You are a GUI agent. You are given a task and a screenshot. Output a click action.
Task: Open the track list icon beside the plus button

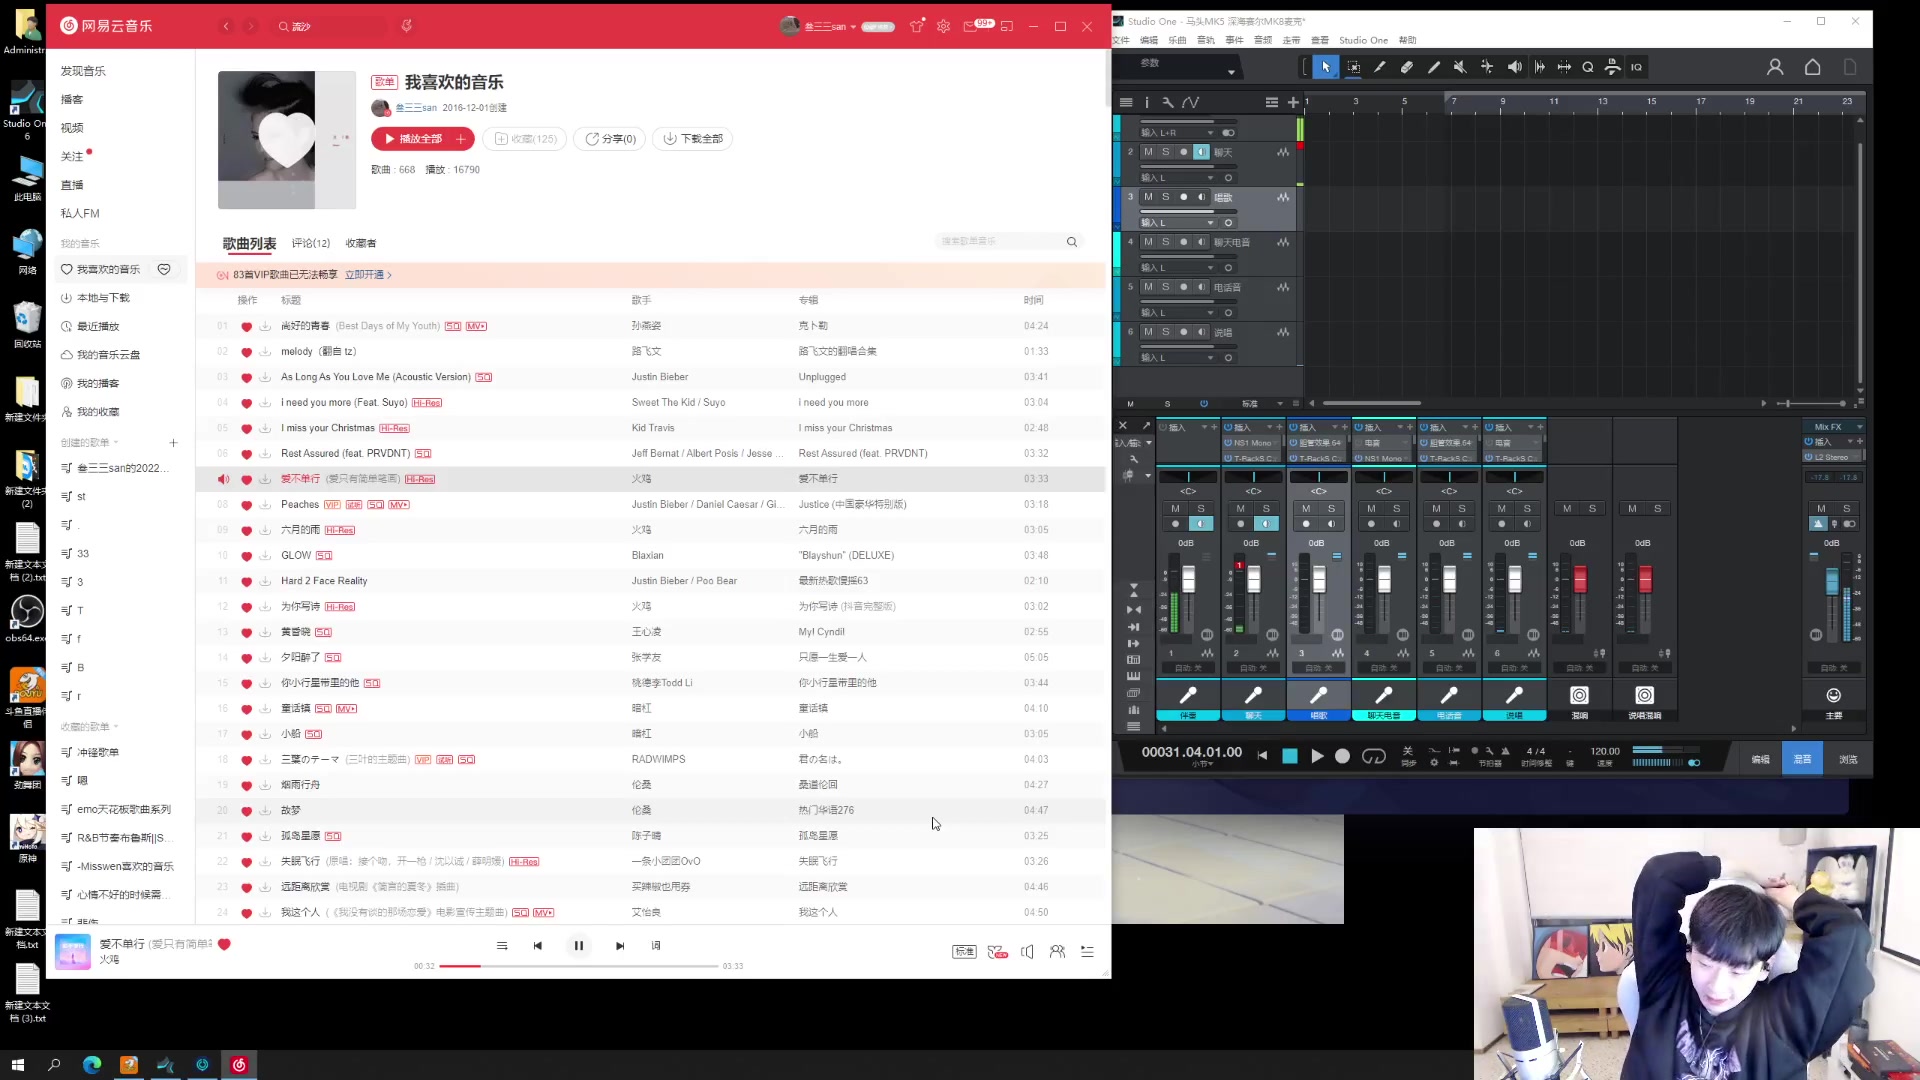coord(1271,102)
